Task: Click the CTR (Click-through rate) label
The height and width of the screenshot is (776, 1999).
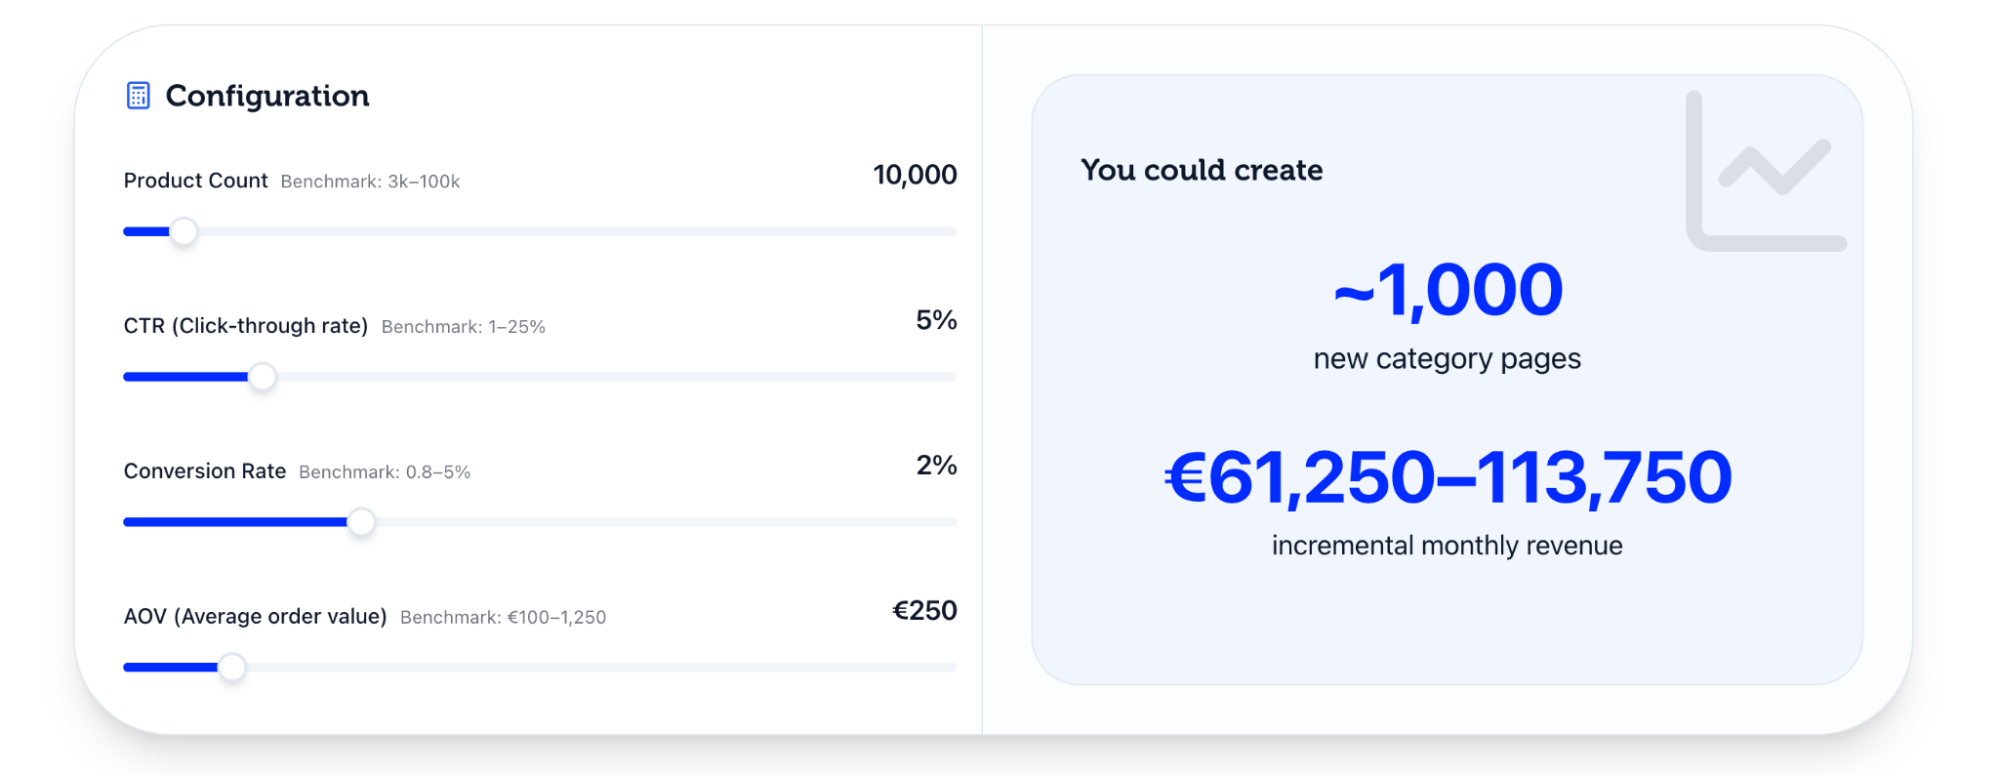Action: [245, 325]
